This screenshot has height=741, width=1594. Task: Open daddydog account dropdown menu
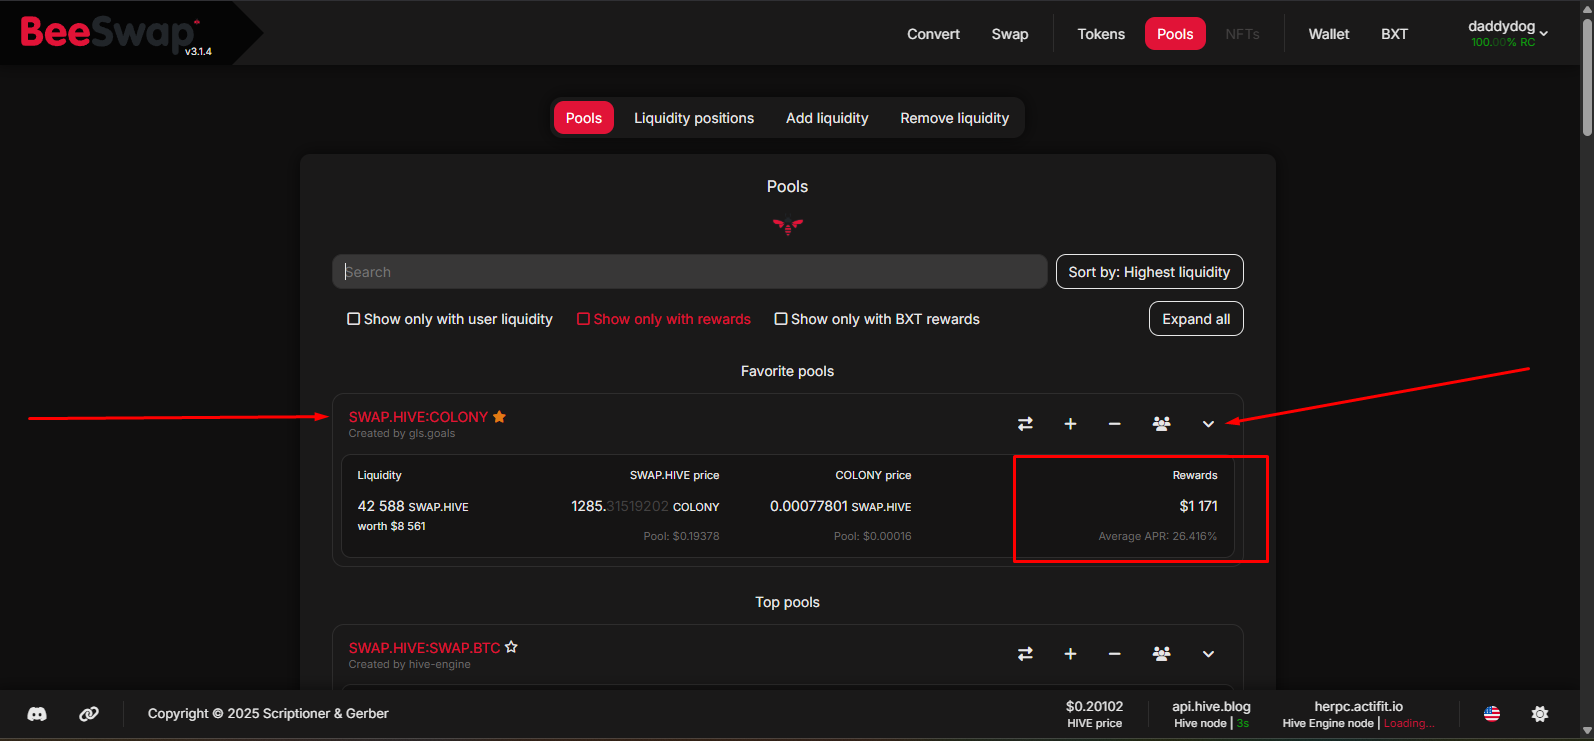point(1508,33)
